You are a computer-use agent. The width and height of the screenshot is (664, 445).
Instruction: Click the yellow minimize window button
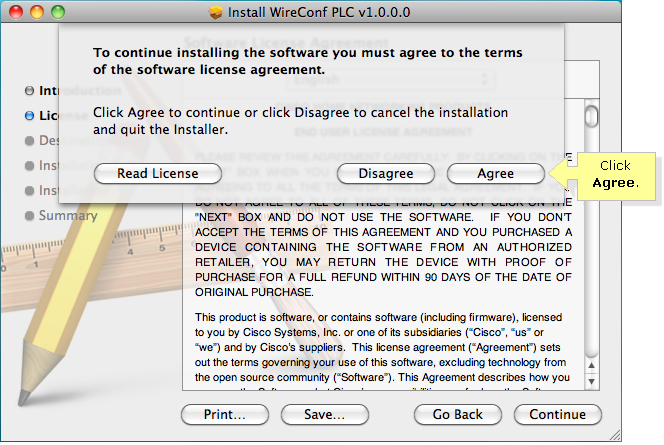pyautogui.click(x=37, y=12)
